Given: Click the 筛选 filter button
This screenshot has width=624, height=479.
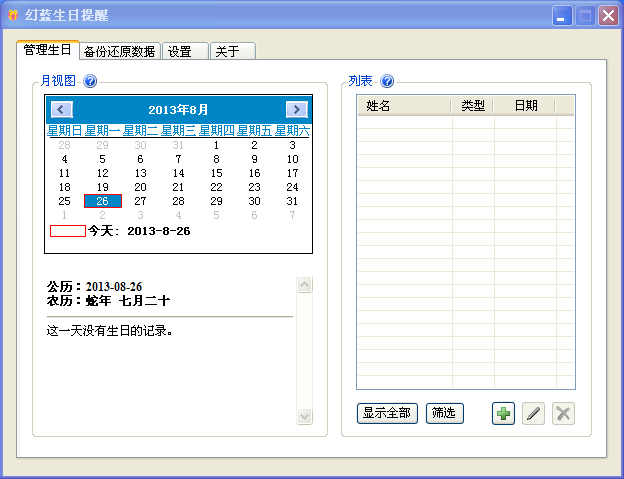Looking at the screenshot, I should pyautogui.click(x=444, y=413).
